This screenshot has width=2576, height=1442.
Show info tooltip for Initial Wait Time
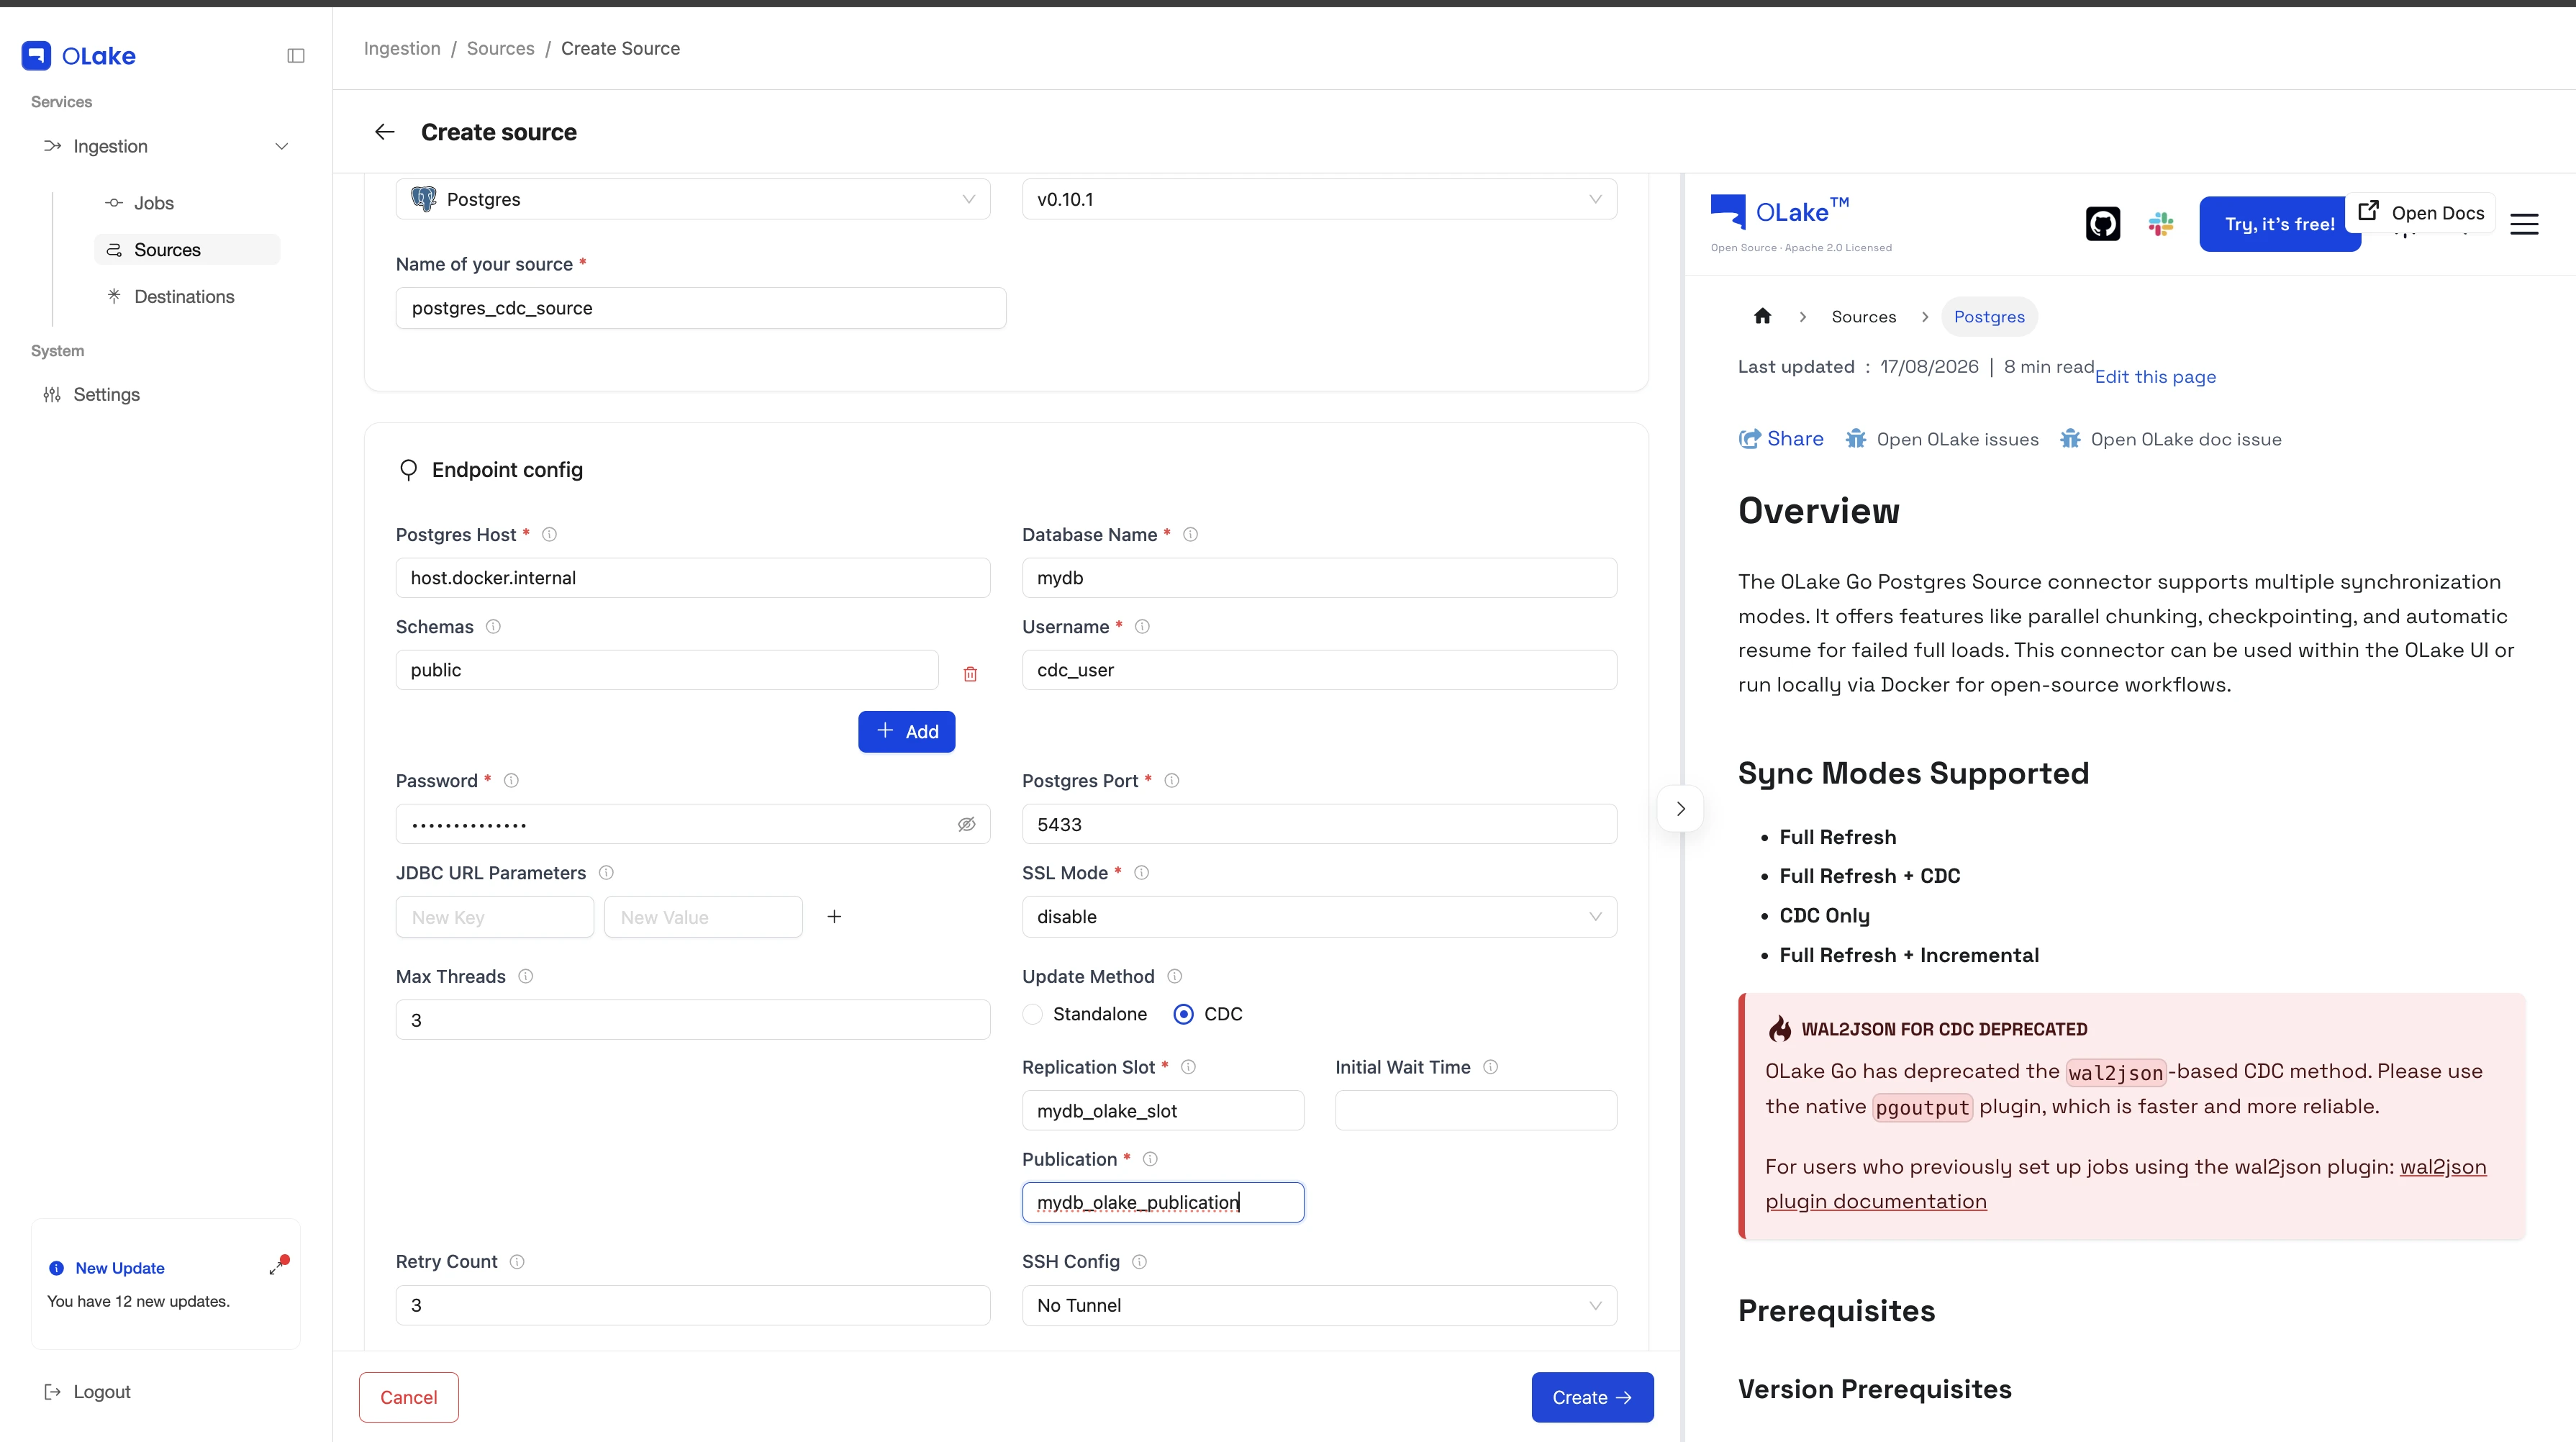pos(1490,1067)
